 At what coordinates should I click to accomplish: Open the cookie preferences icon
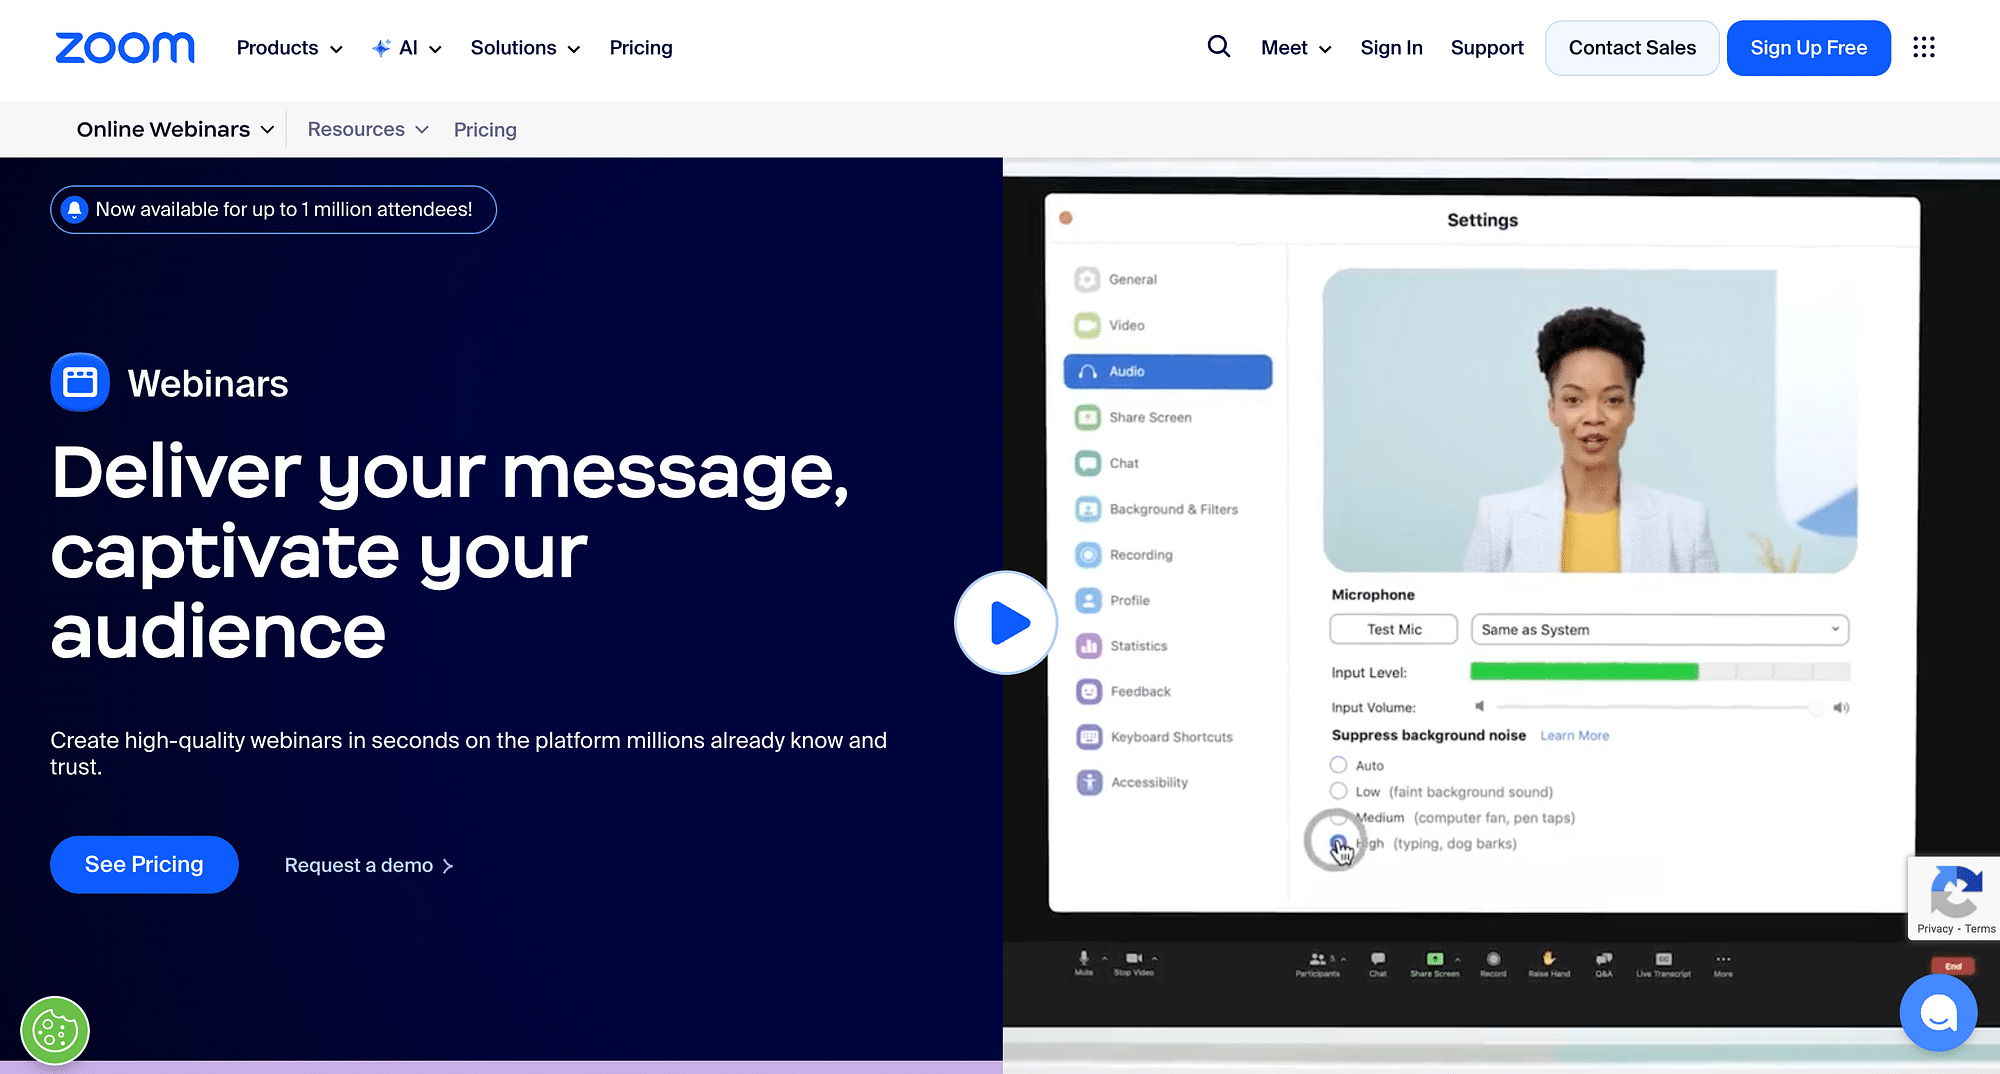click(55, 1031)
